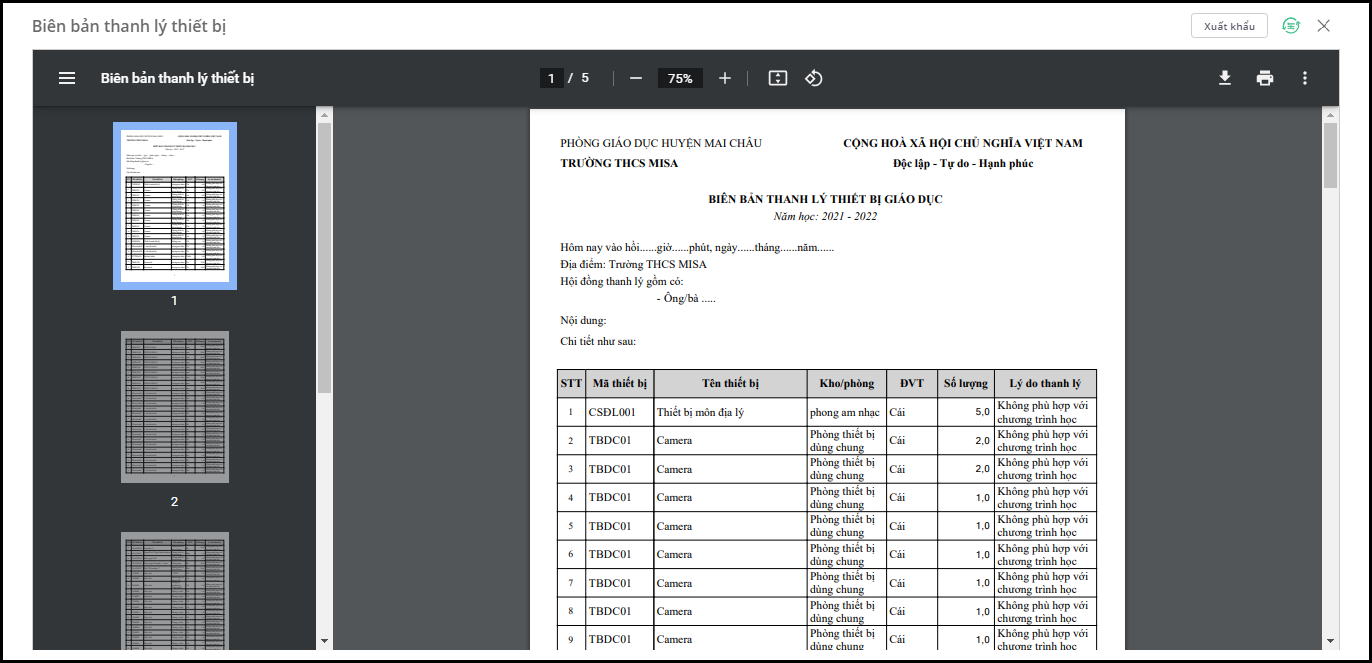This screenshot has width=1372, height=663.
Task: Zoom out with the minus icon
Action: click(x=635, y=78)
